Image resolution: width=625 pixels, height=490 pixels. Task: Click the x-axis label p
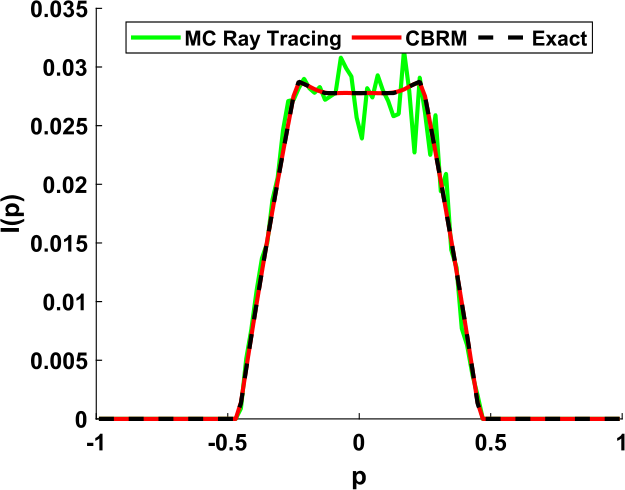tap(359, 478)
